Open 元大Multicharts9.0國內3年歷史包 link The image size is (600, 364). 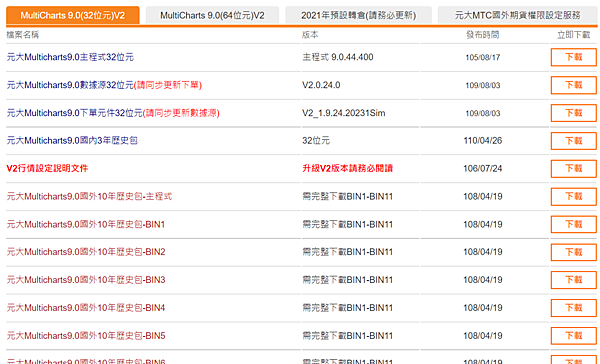[72, 140]
